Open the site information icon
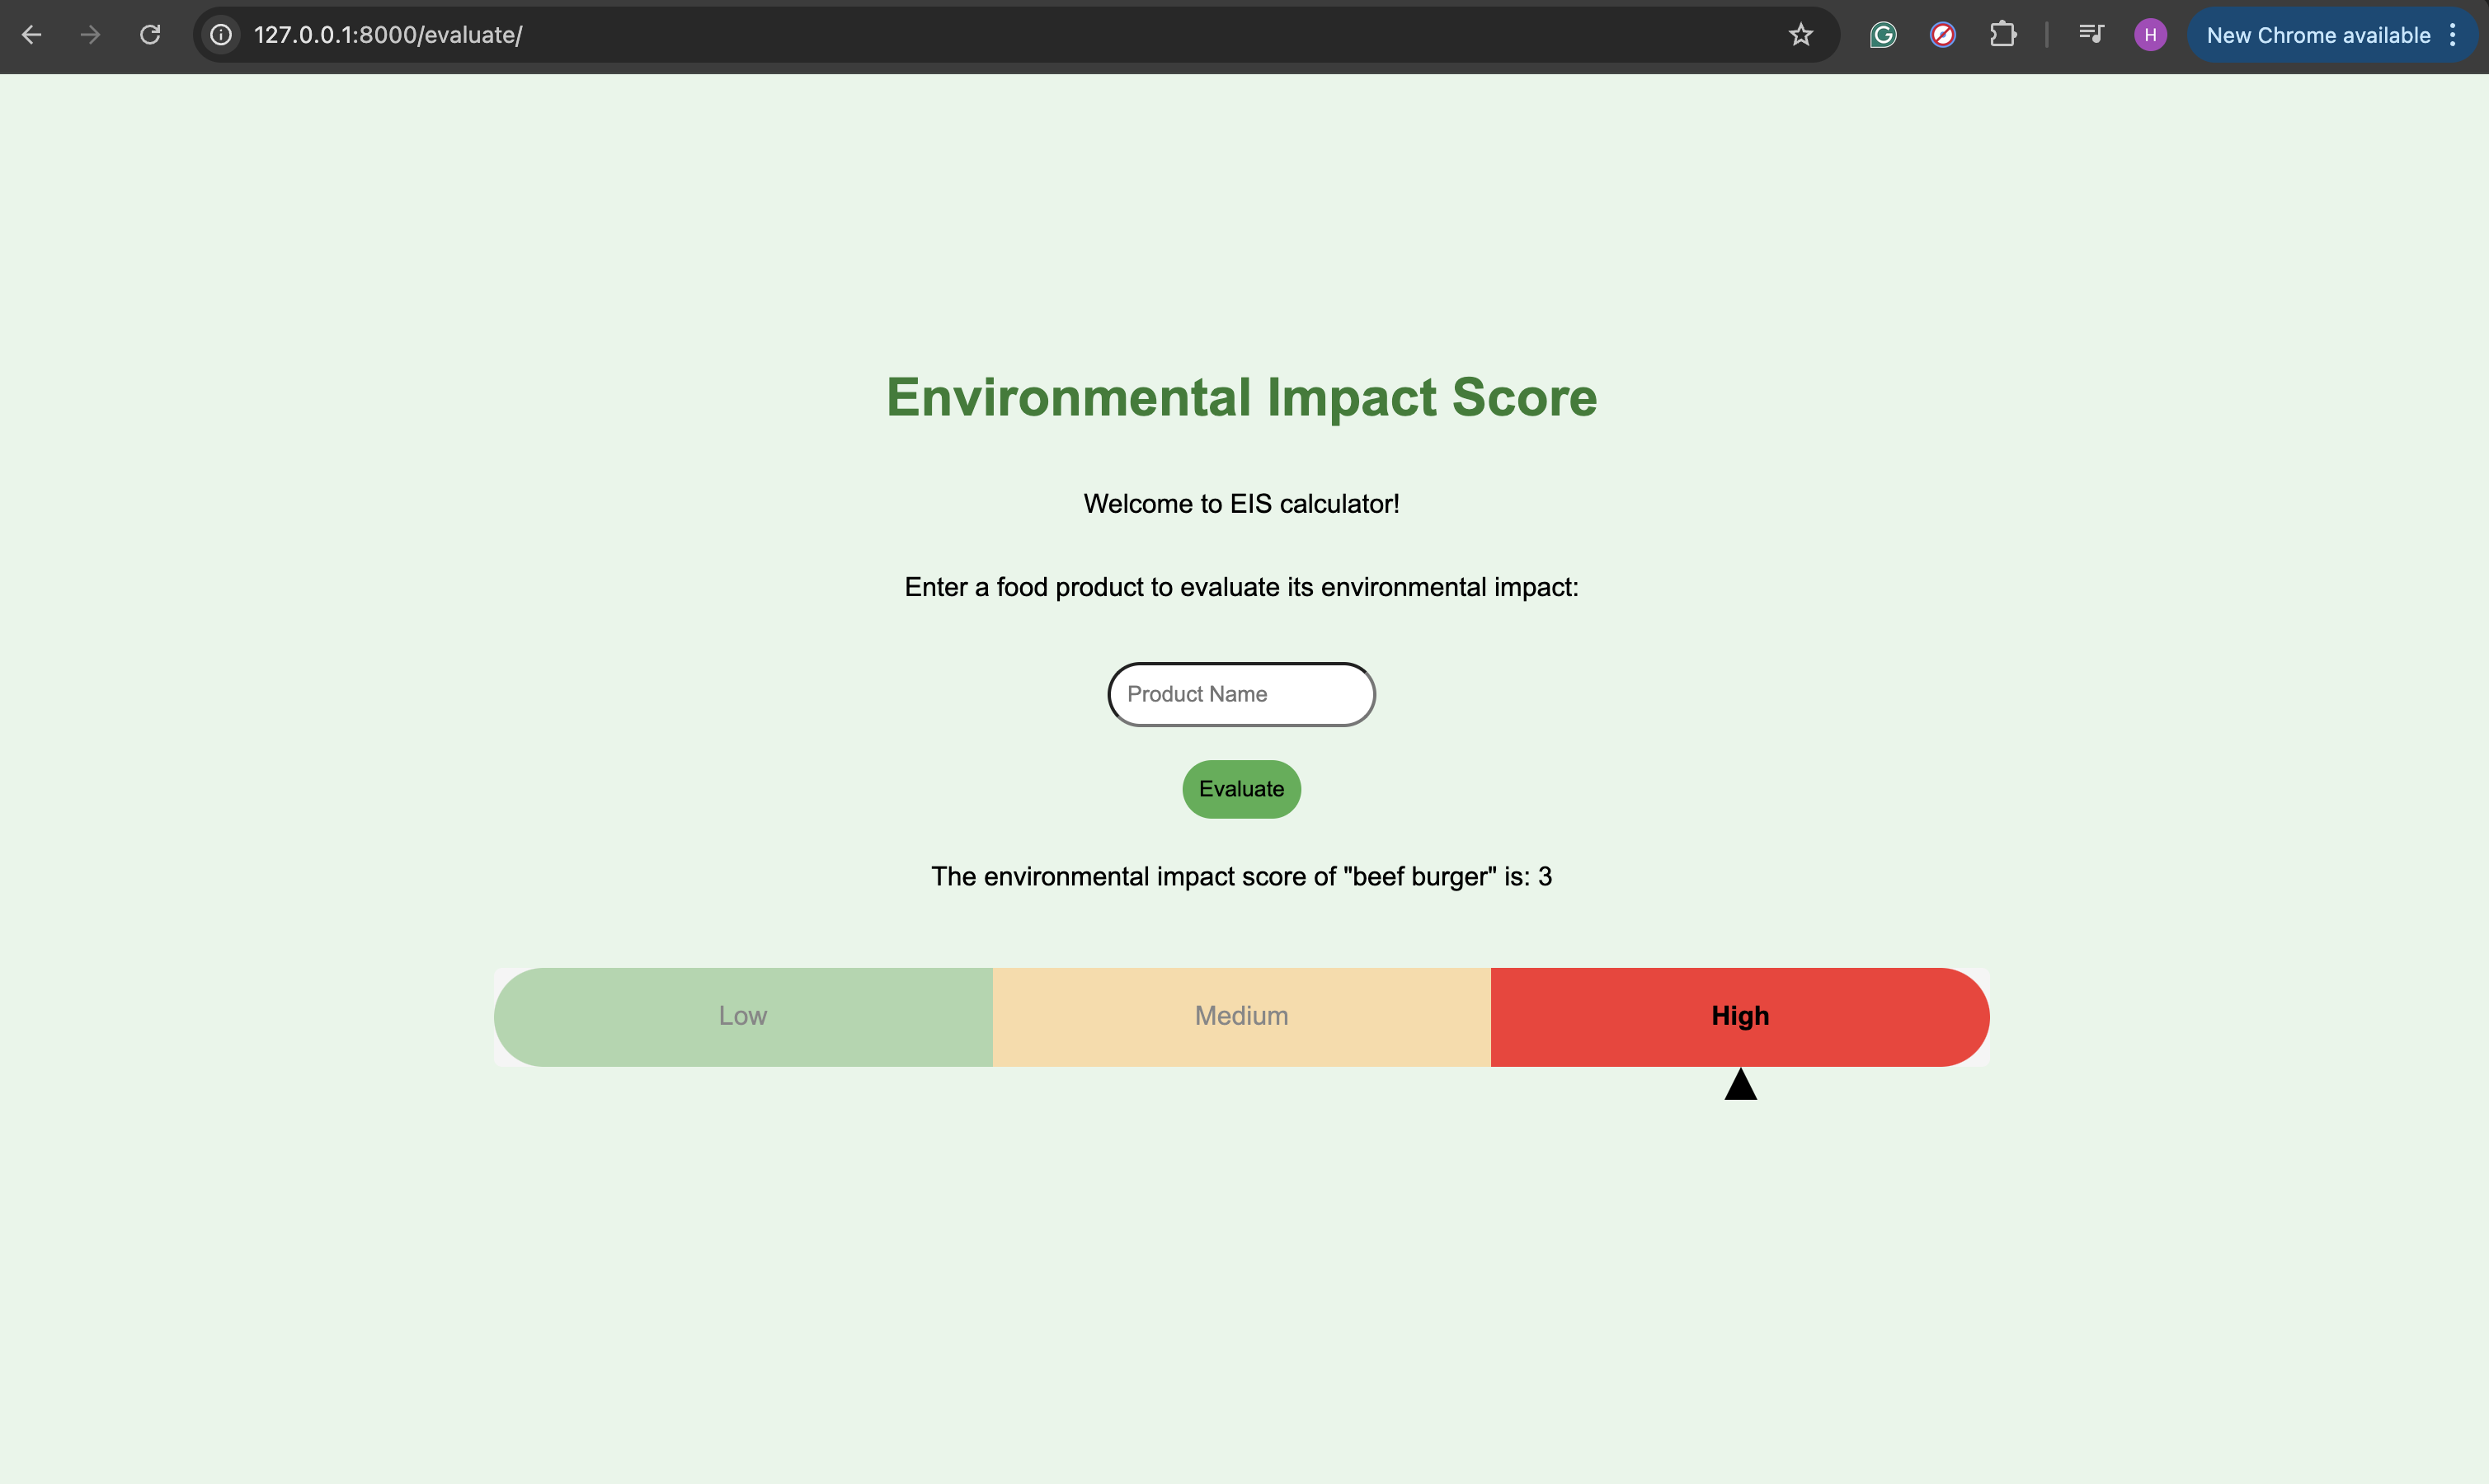The width and height of the screenshot is (2489, 1484). (x=221, y=35)
